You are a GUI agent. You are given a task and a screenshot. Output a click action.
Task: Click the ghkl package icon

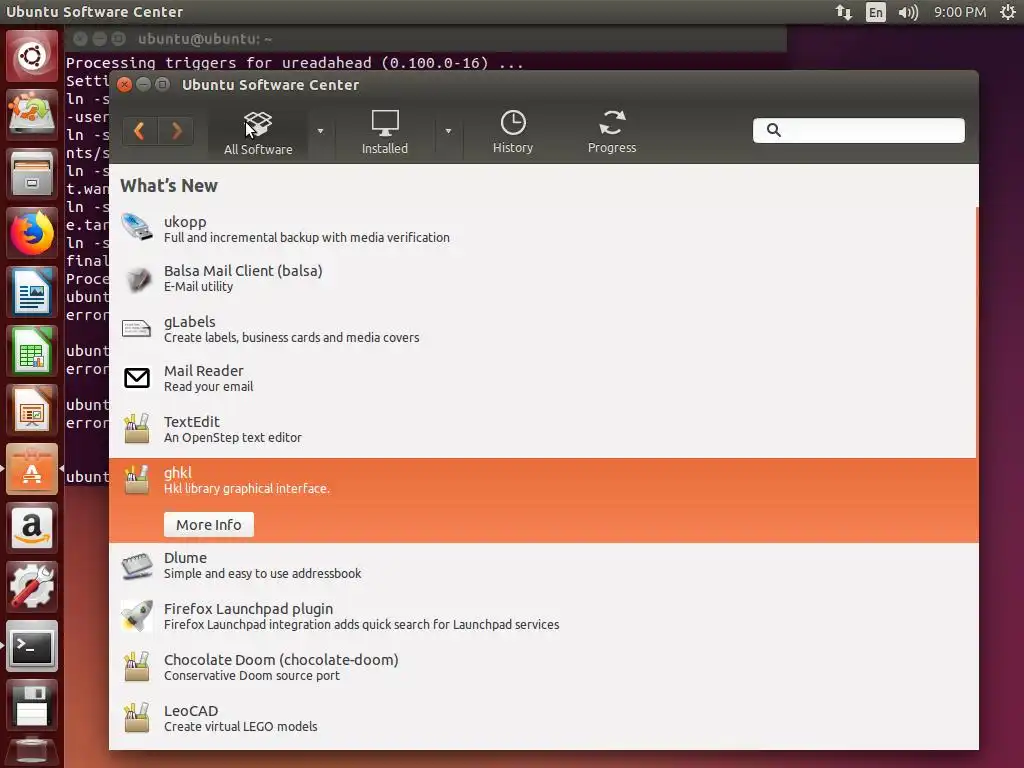(x=136, y=479)
